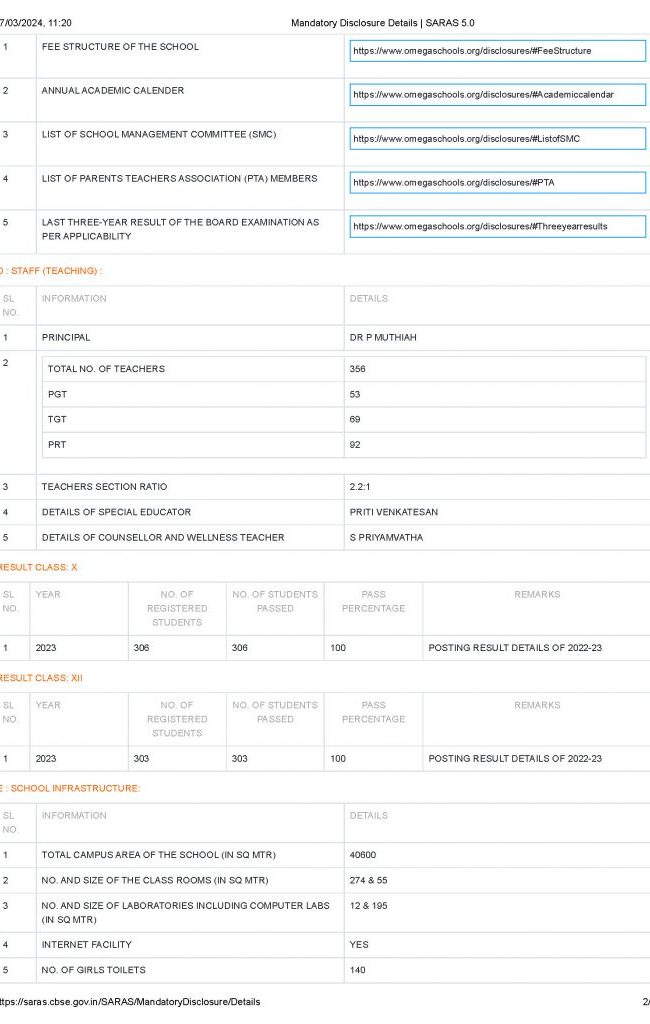Click the Total No. of Teachers value 356
650x1024 pixels.
coord(357,369)
